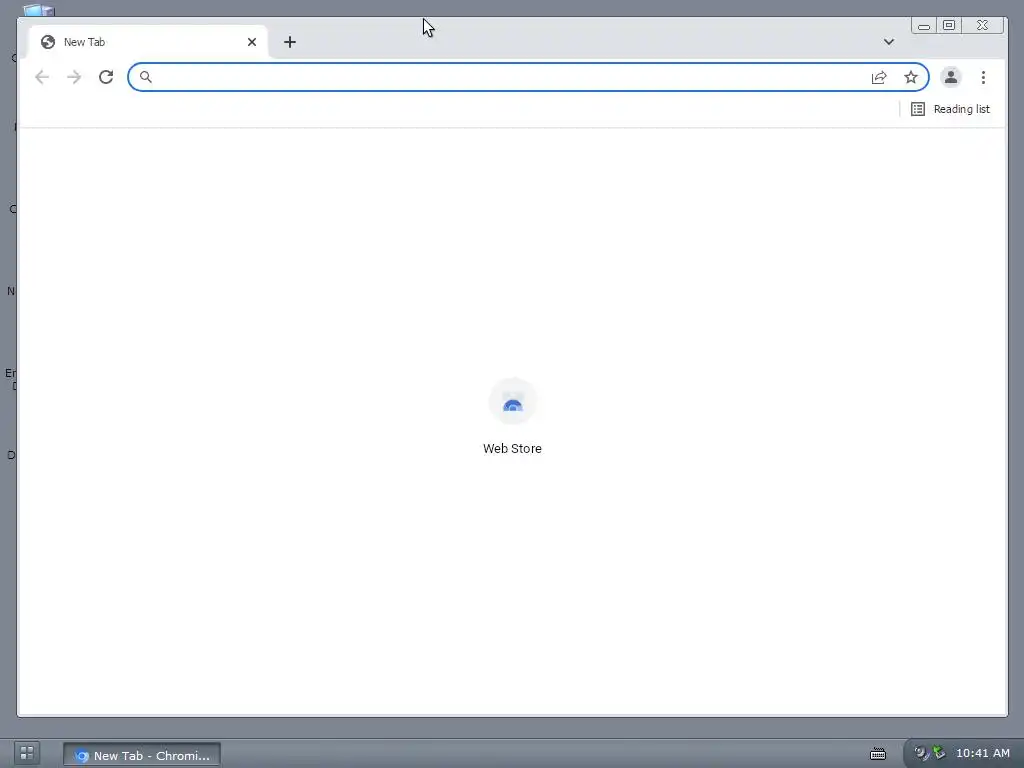Screen dimensions: 1024x768
Task: Select New Tab - Chromium taskbar entry
Action: pos(142,755)
